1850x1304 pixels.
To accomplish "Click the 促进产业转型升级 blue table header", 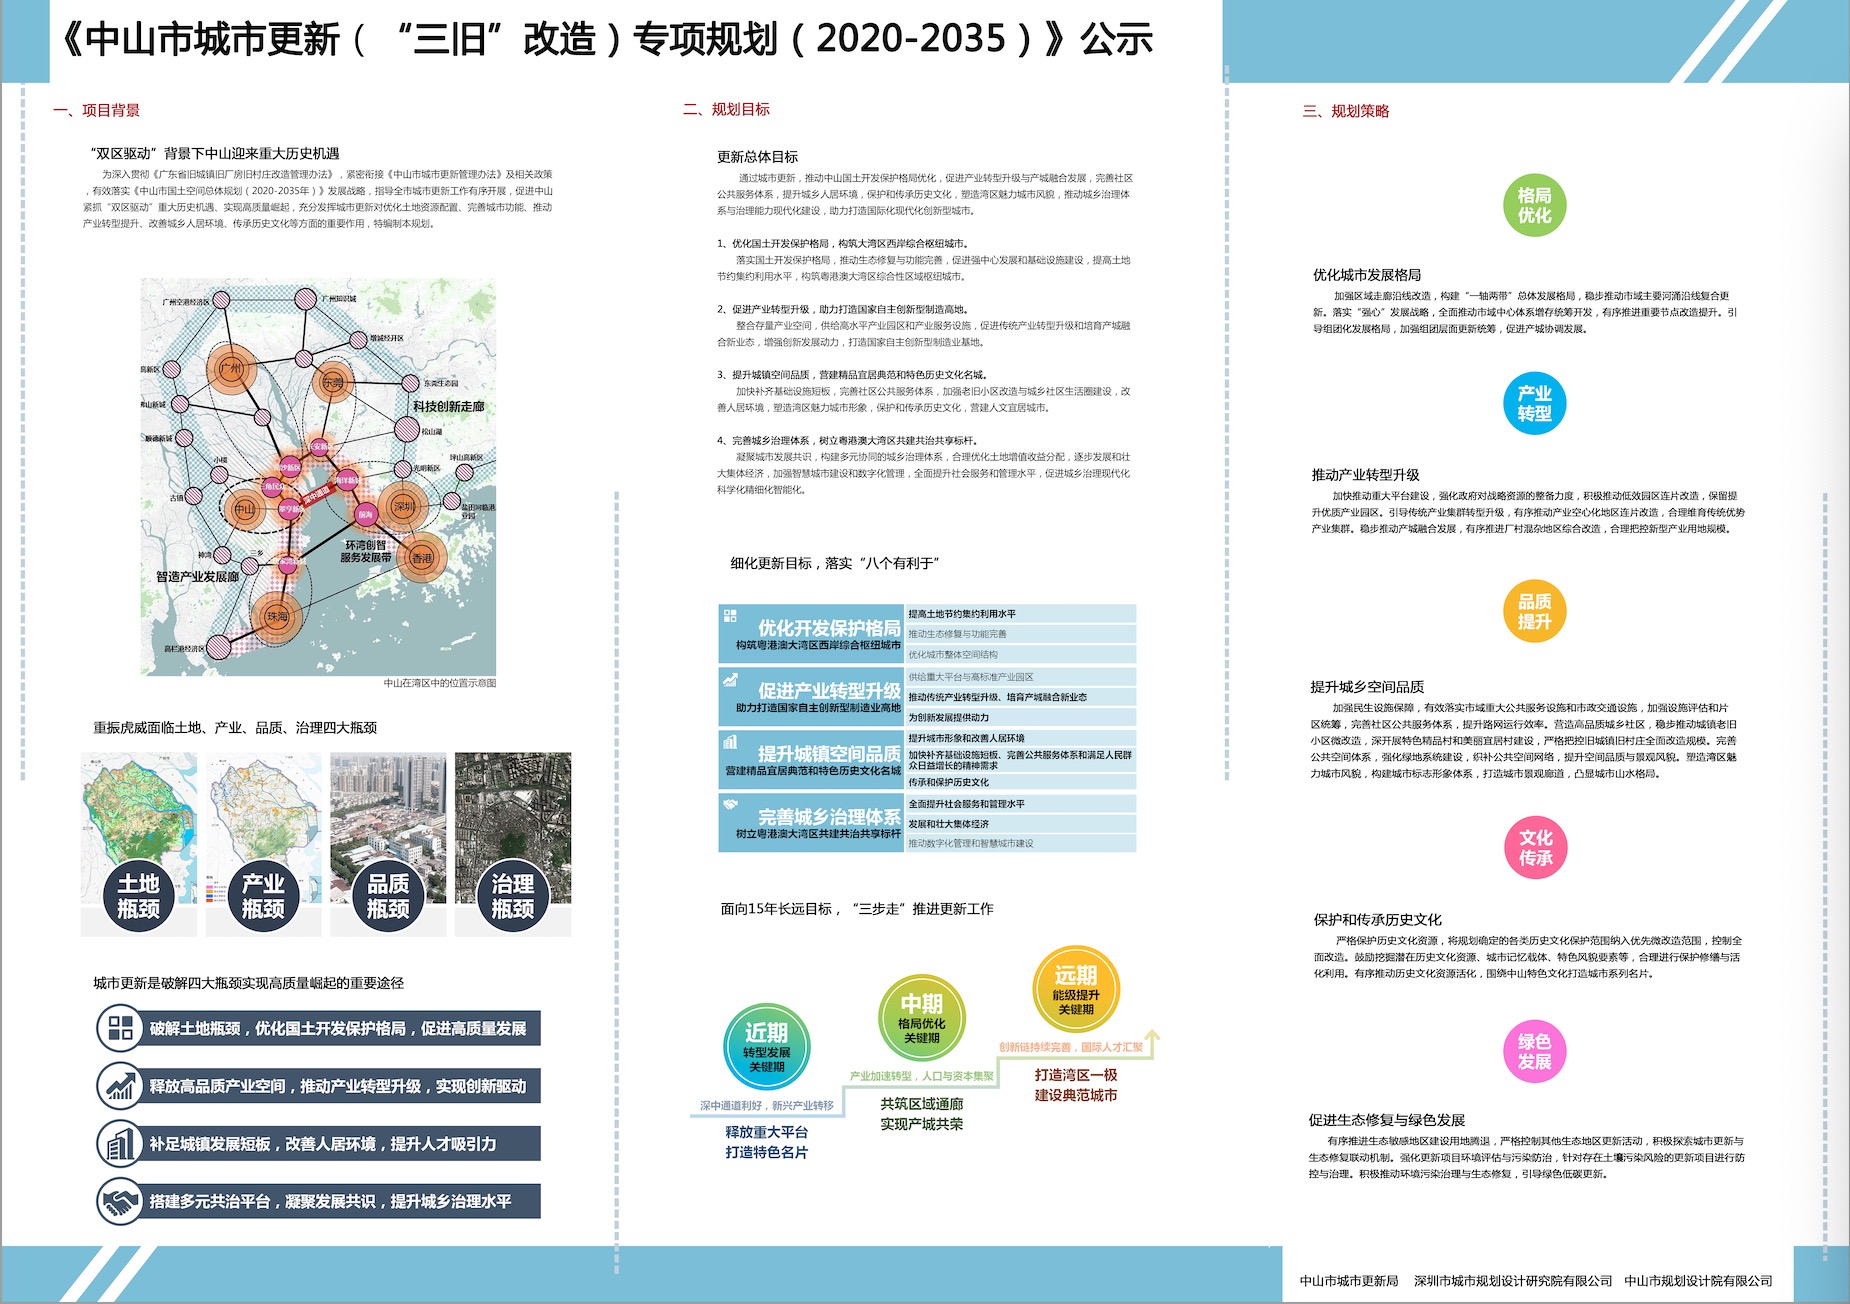I will [x=811, y=696].
